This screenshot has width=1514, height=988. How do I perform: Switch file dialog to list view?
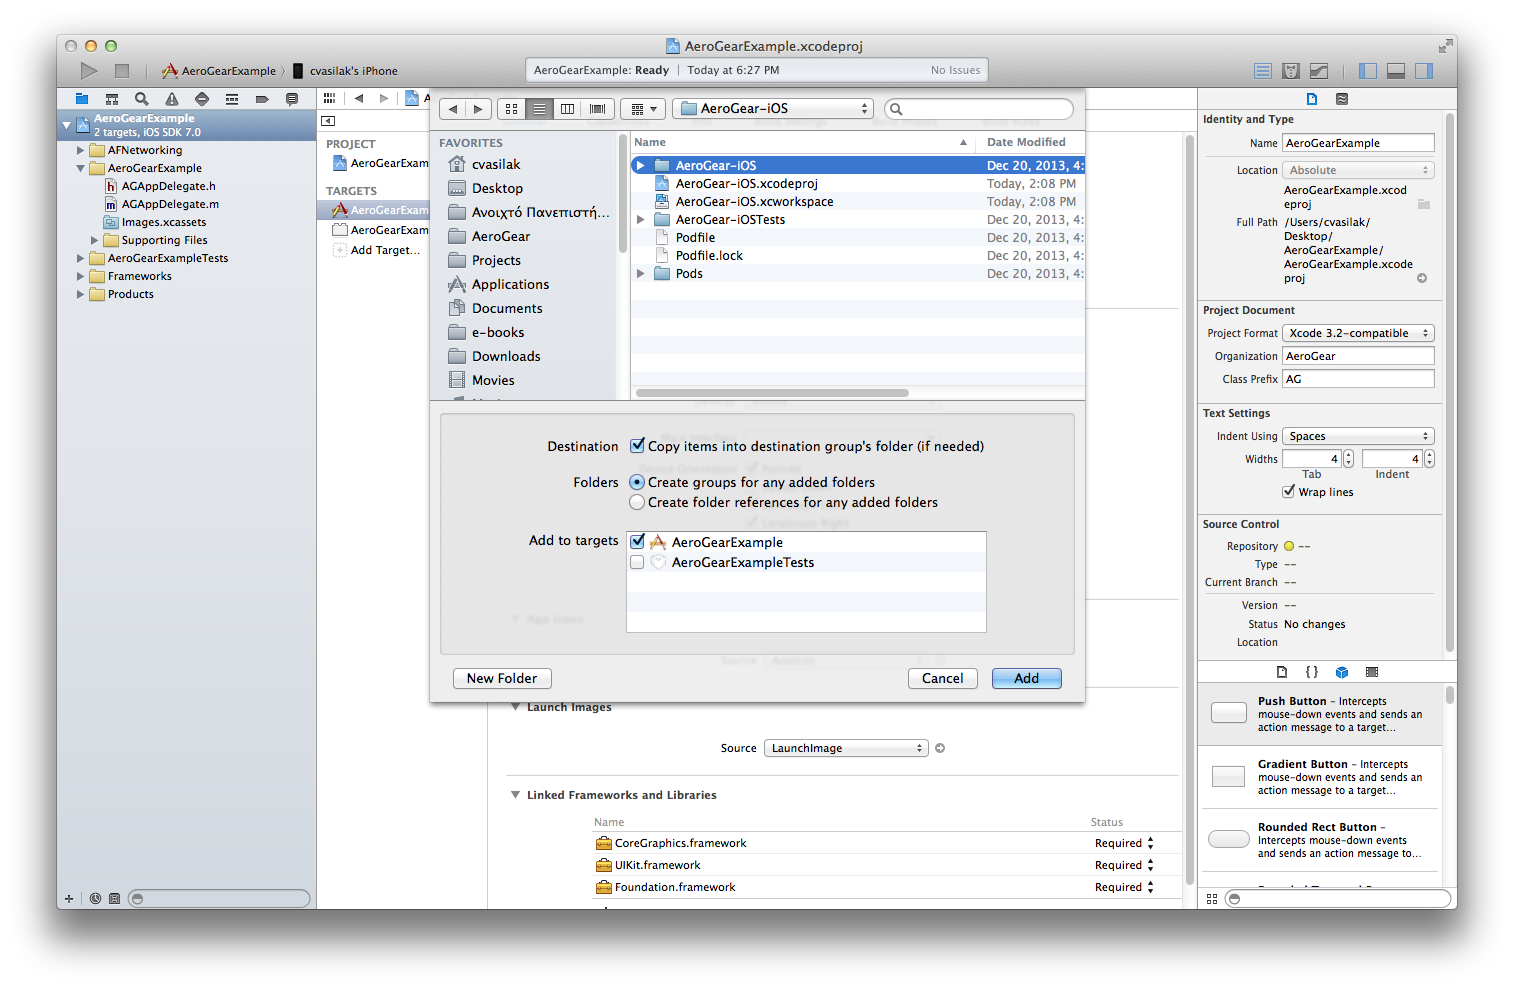539,109
